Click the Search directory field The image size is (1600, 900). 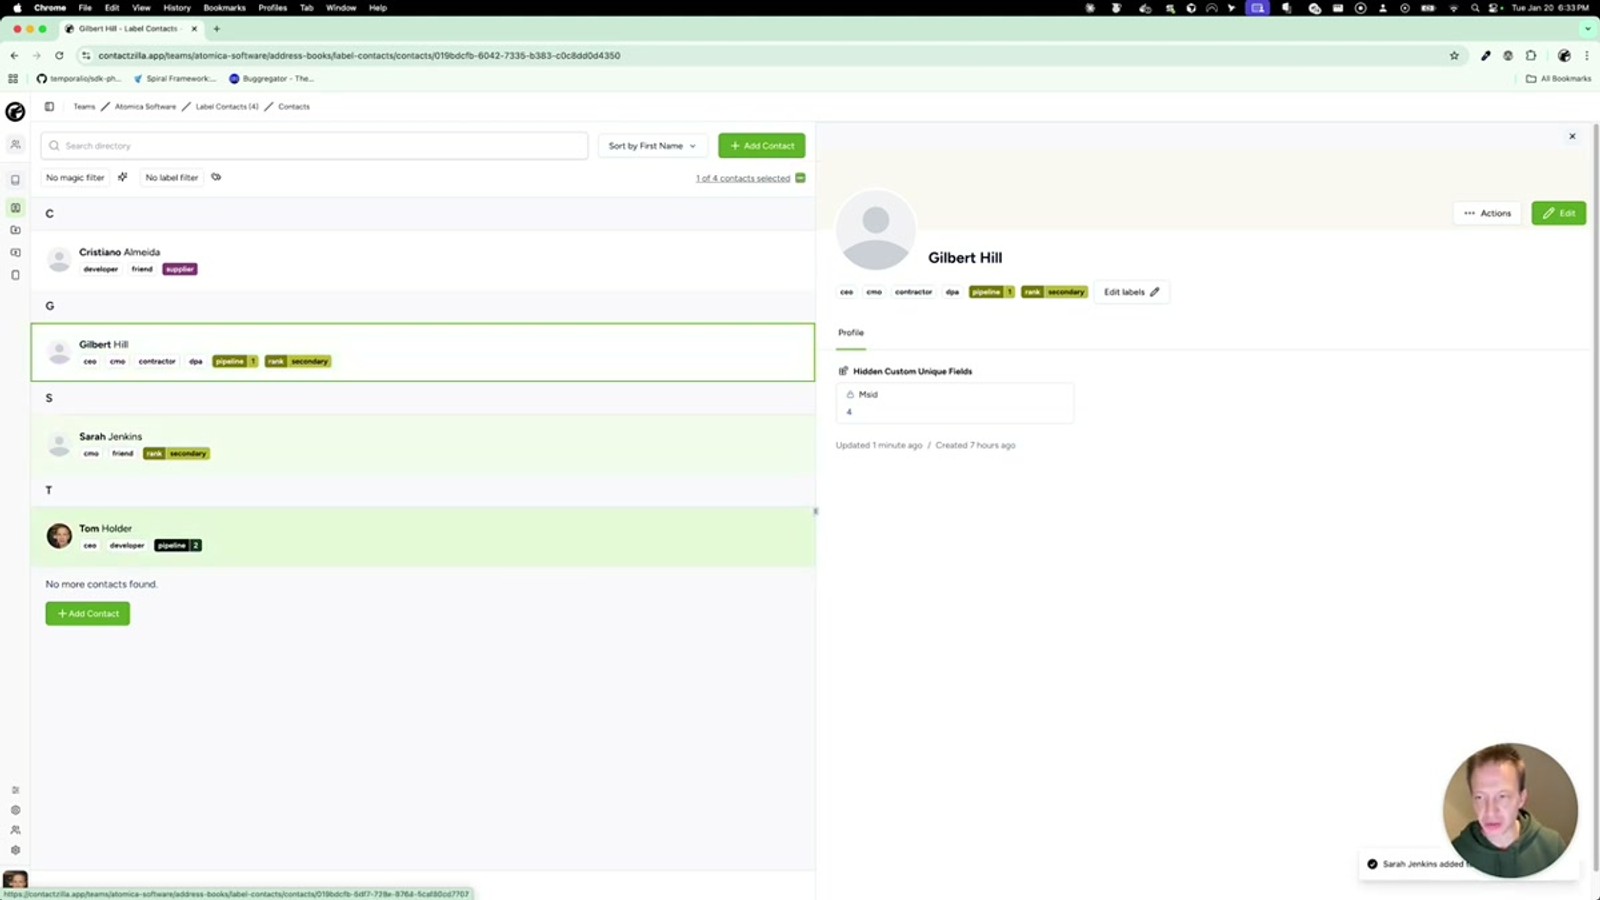[314, 146]
